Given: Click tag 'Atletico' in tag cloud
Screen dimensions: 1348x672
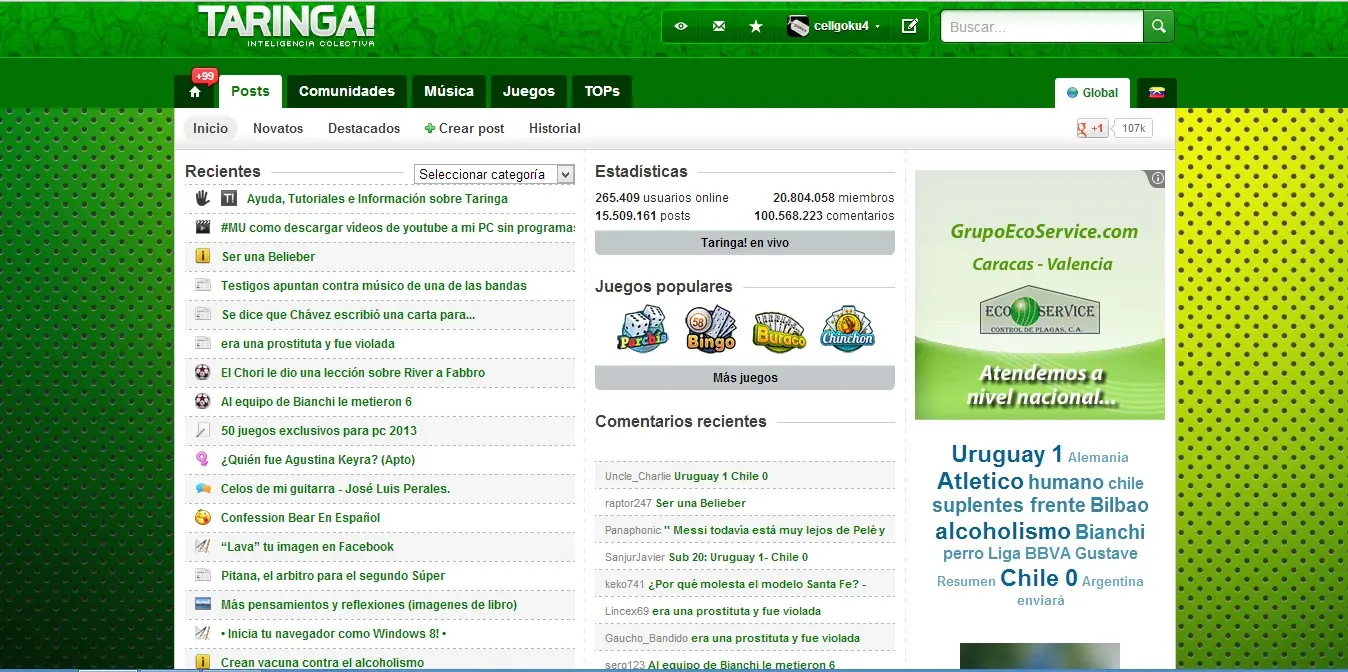Looking at the screenshot, I should pos(980,481).
